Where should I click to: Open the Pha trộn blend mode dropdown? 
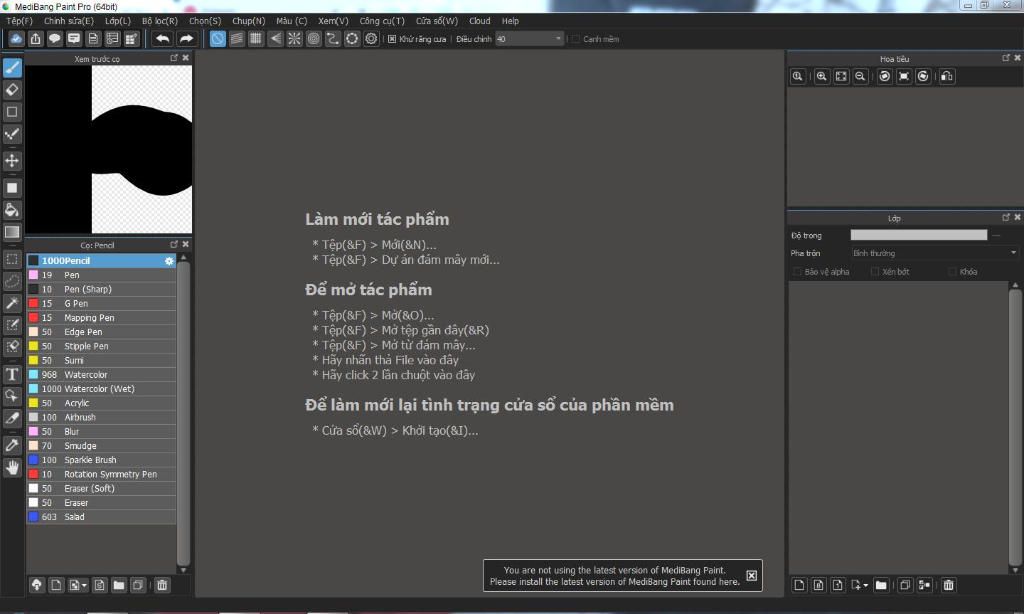click(934, 253)
